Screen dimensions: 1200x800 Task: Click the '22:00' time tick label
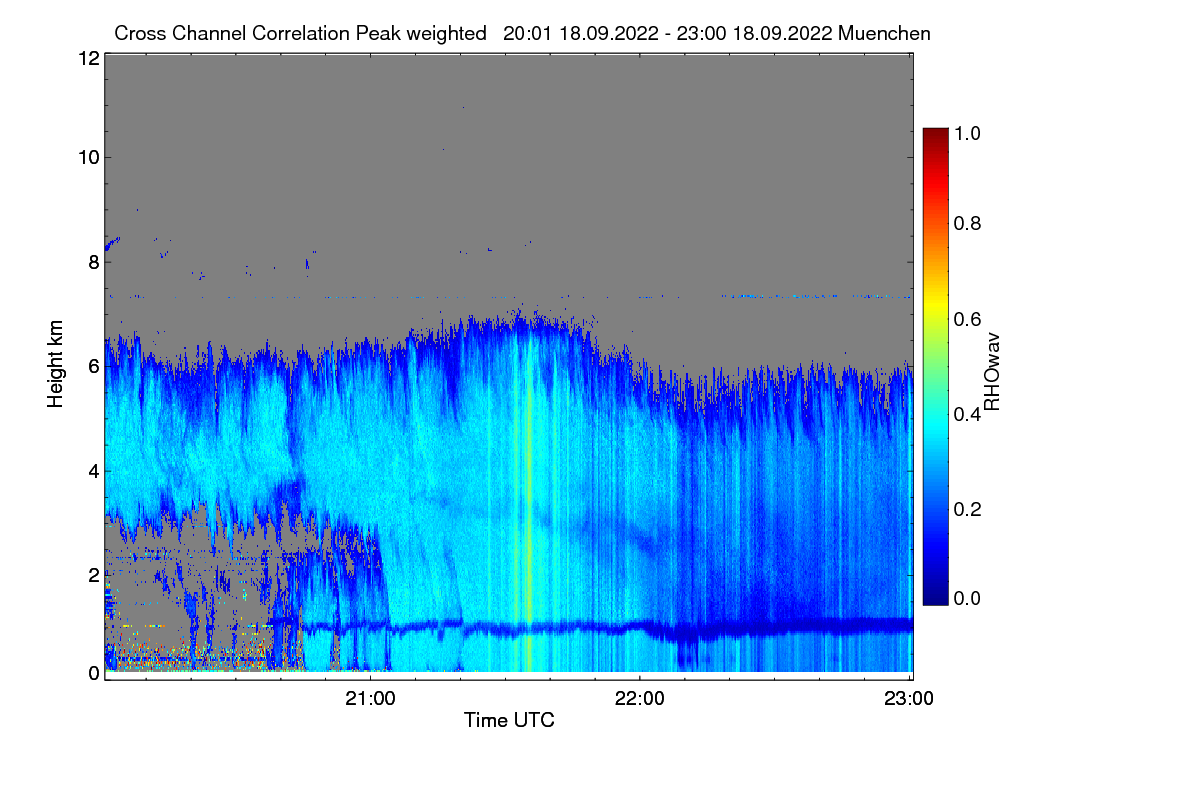click(x=640, y=699)
